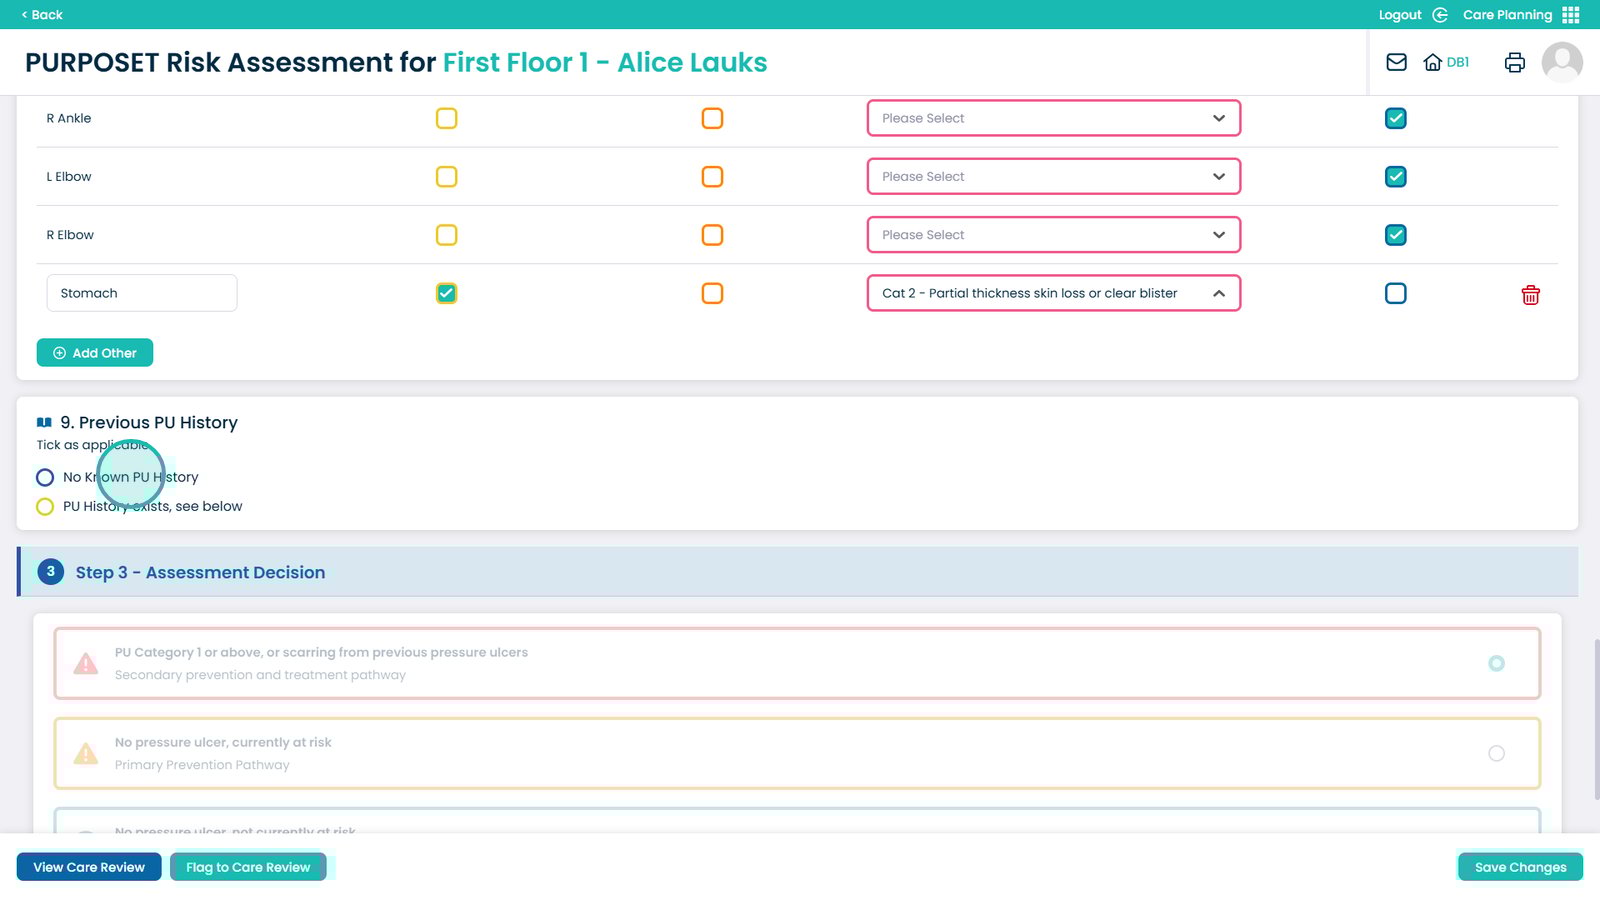The width and height of the screenshot is (1600, 900).
Task: Click the red warning icon for PU Category 1
Action: point(86,664)
